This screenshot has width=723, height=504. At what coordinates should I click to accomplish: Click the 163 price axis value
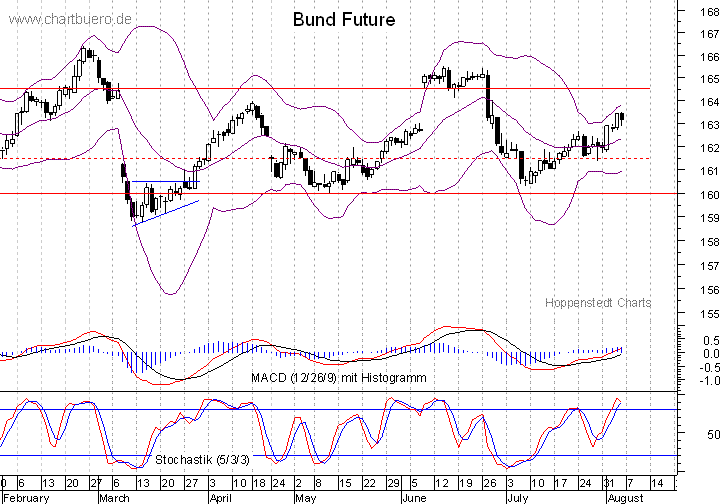pos(709,125)
